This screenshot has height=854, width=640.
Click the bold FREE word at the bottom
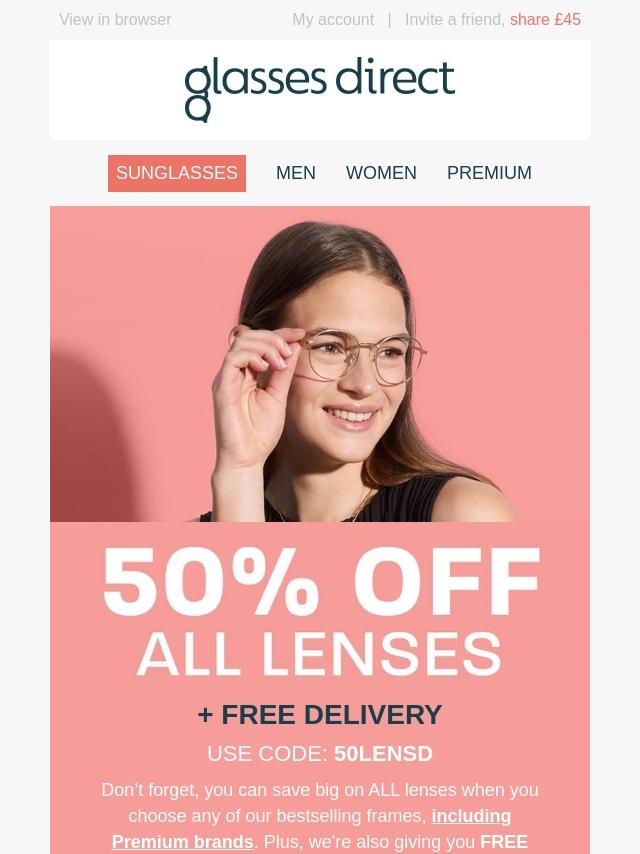pyautogui.click(x=504, y=842)
